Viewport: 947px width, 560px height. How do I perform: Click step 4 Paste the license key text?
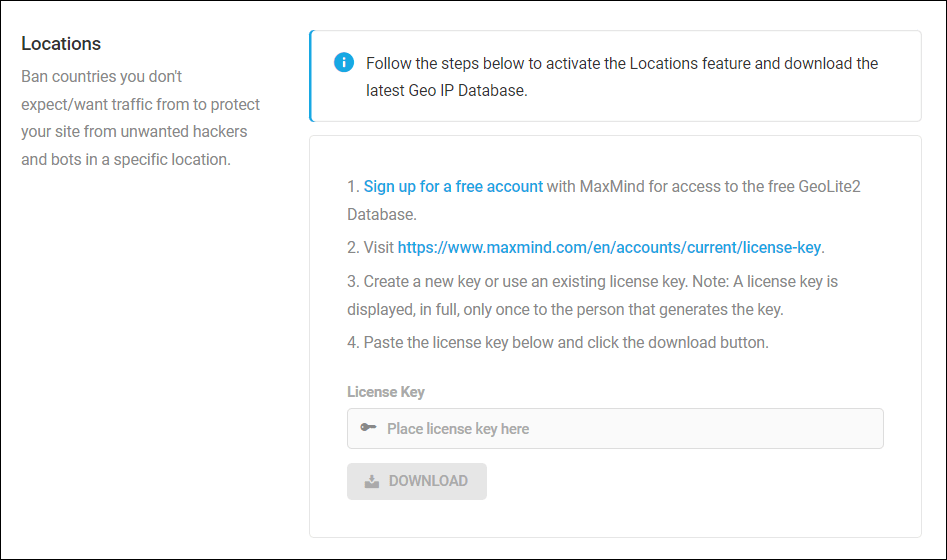(558, 343)
